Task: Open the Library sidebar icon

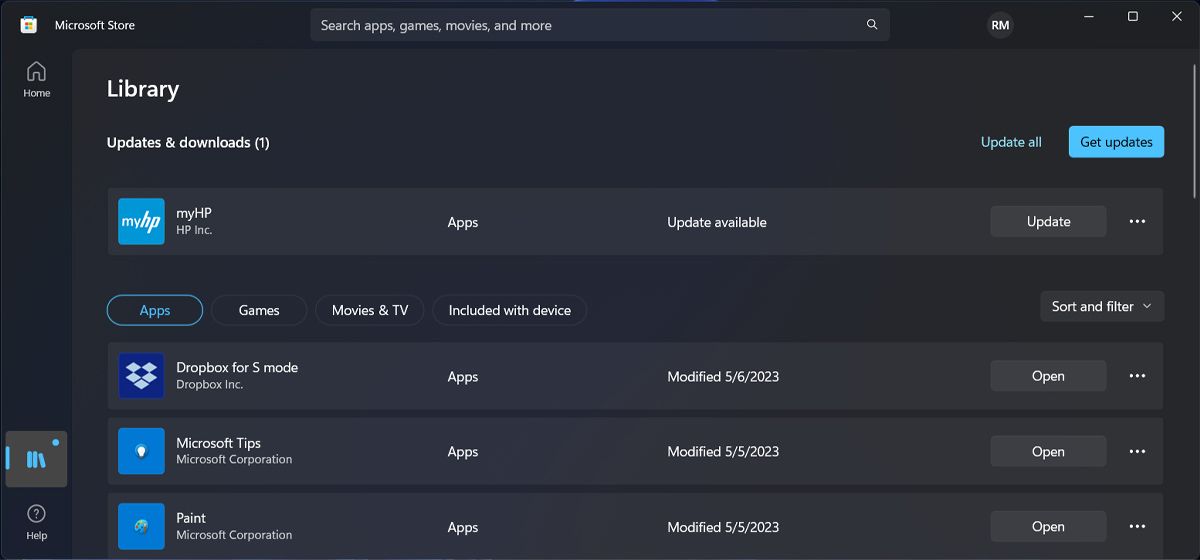Action: click(37, 459)
